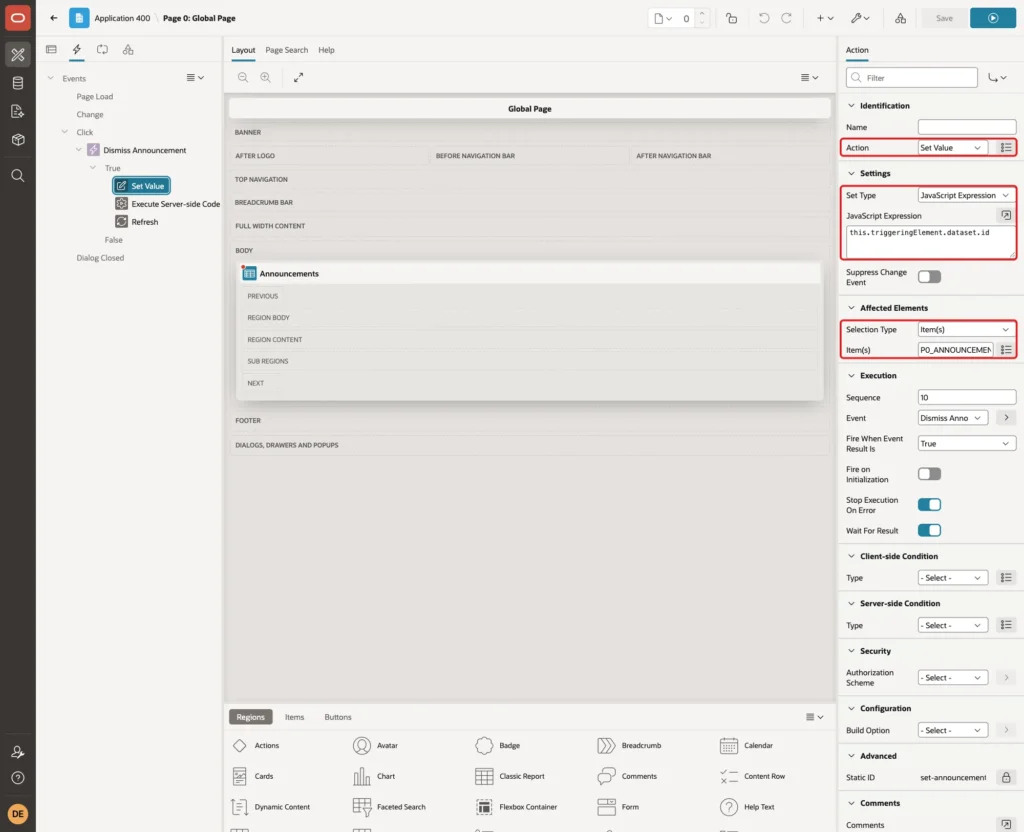This screenshot has height=832, width=1024.
Task: Zoom in the layout view
Action: pyautogui.click(x=266, y=77)
